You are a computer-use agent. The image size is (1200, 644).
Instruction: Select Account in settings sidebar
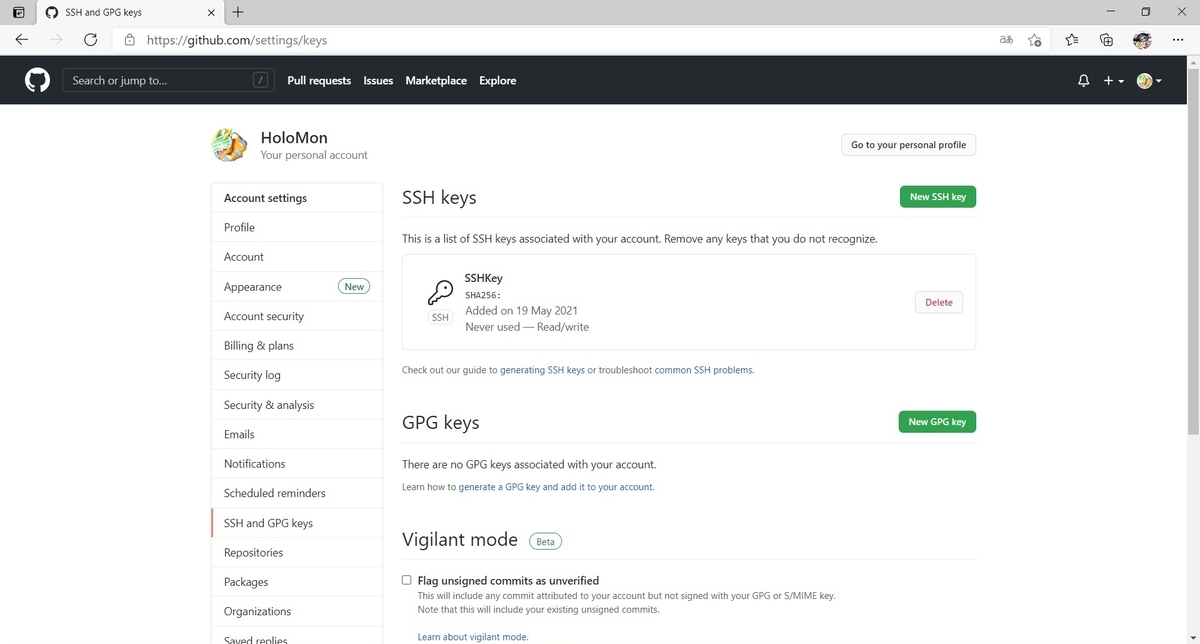click(297, 257)
